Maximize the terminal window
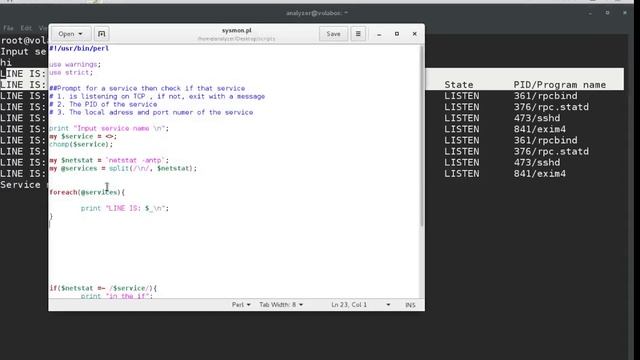Image resolution: width=640 pixels, height=360 pixels. point(607,13)
